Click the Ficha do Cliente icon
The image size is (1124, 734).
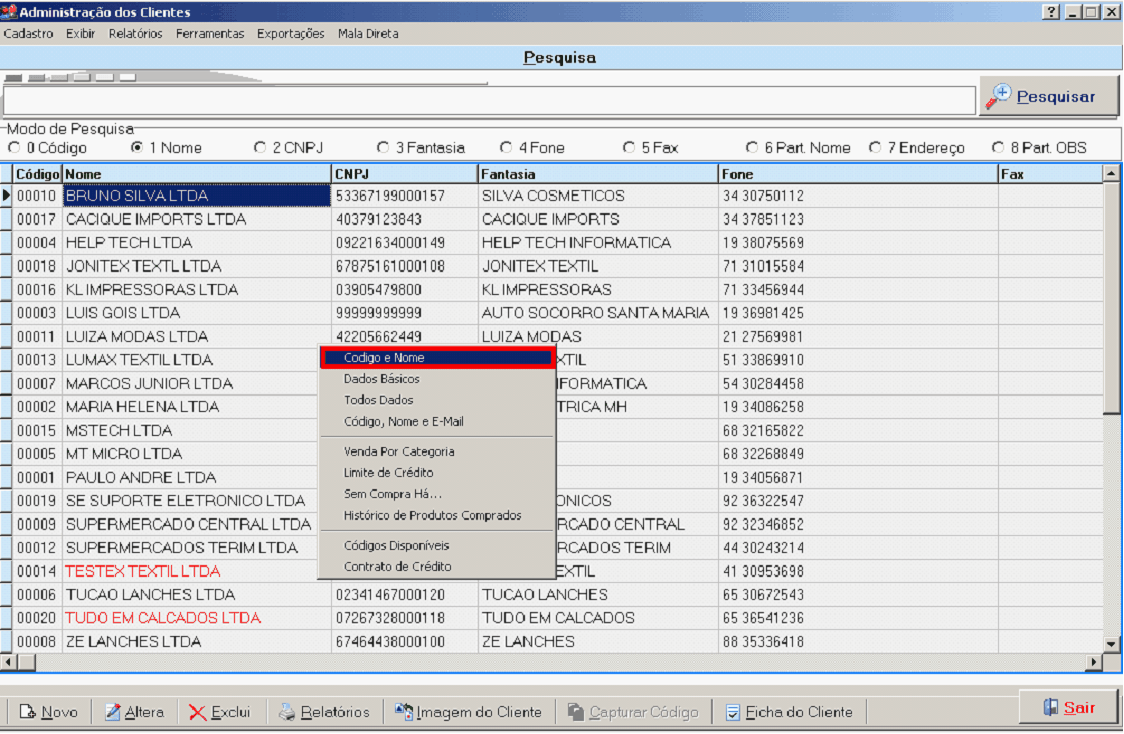pyautogui.click(x=733, y=712)
